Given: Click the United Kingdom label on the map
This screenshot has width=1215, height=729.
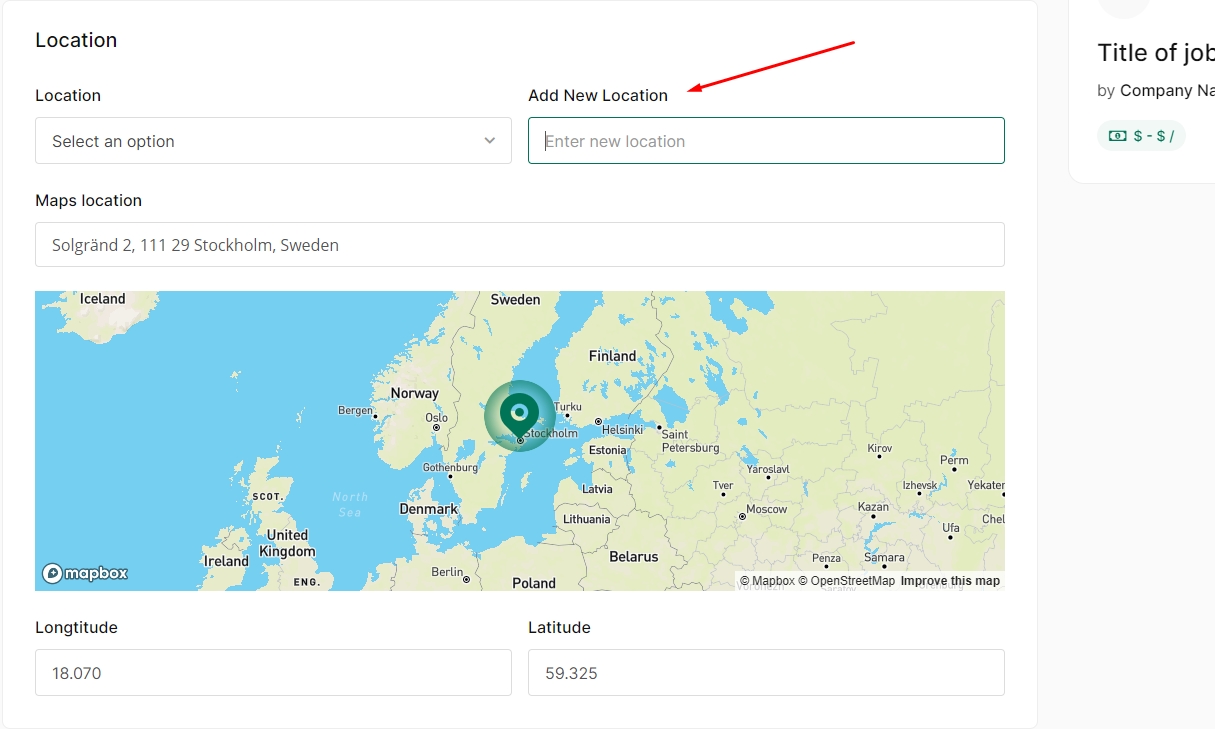Looking at the screenshot, I should 287,543.
